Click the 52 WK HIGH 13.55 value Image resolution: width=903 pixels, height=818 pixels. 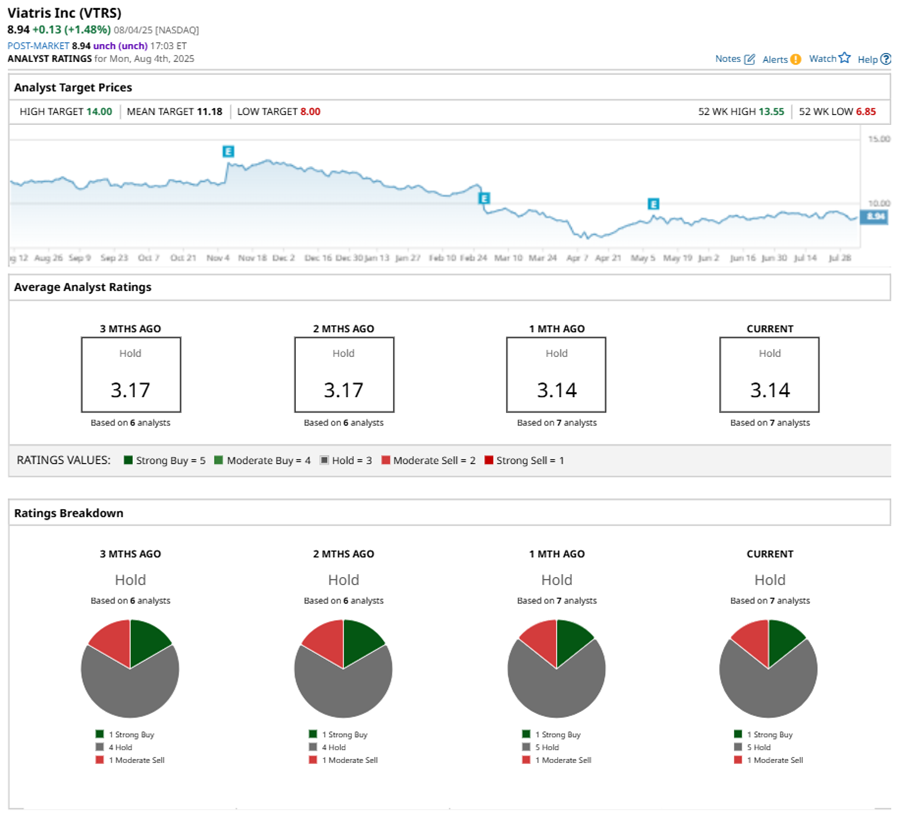[x=771, y=112]
